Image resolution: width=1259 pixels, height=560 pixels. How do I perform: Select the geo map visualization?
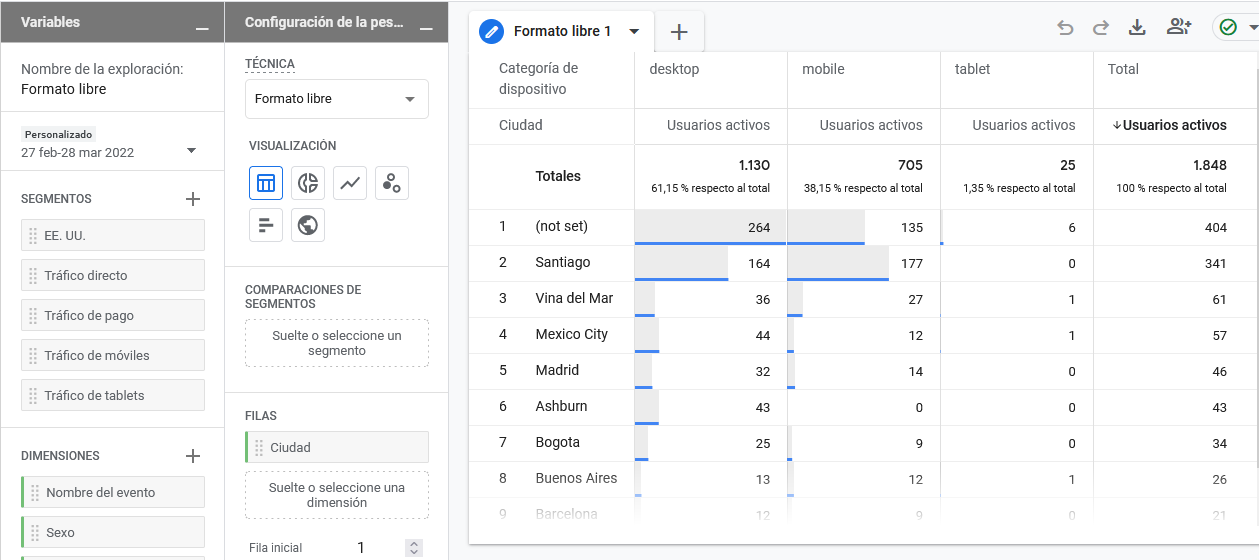click(308, 225)
